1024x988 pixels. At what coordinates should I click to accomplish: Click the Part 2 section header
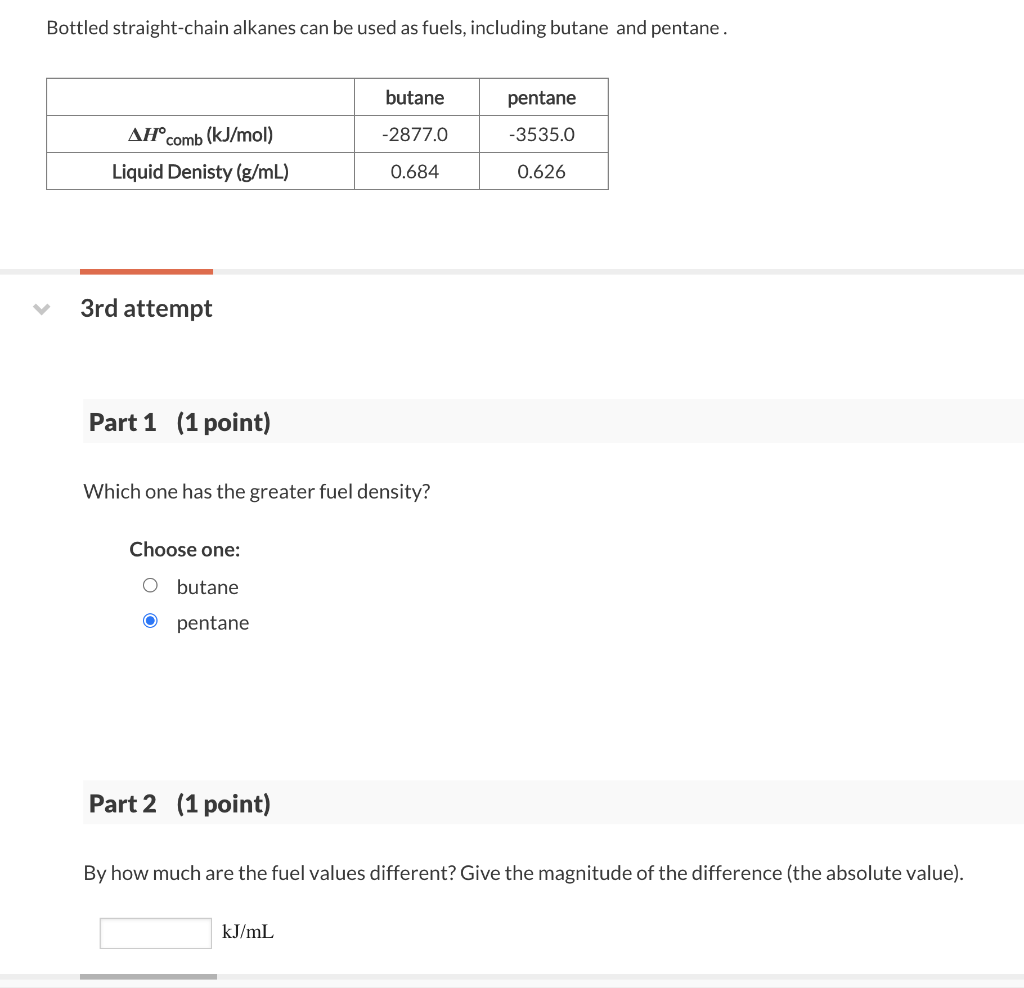tap(553, 803)
